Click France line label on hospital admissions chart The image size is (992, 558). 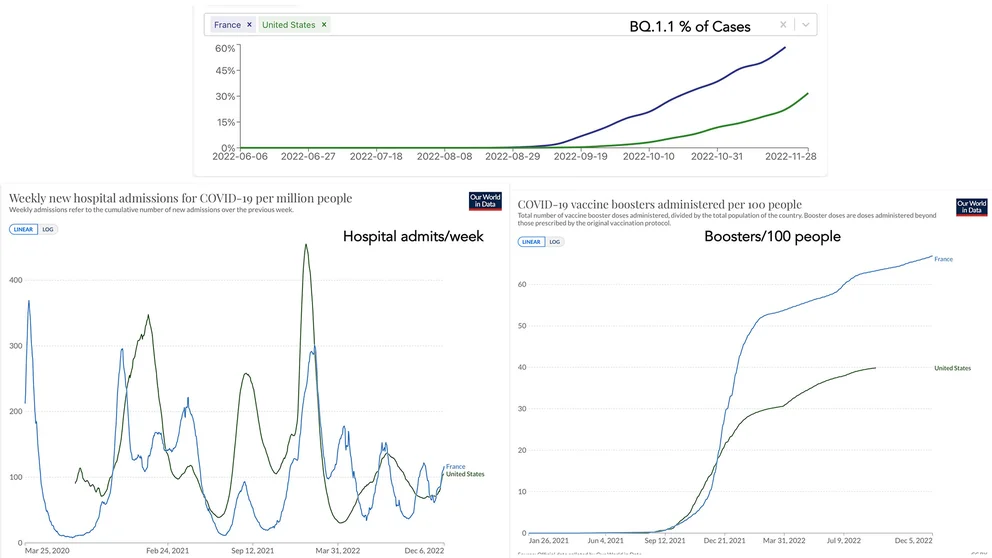click(455, 466)
